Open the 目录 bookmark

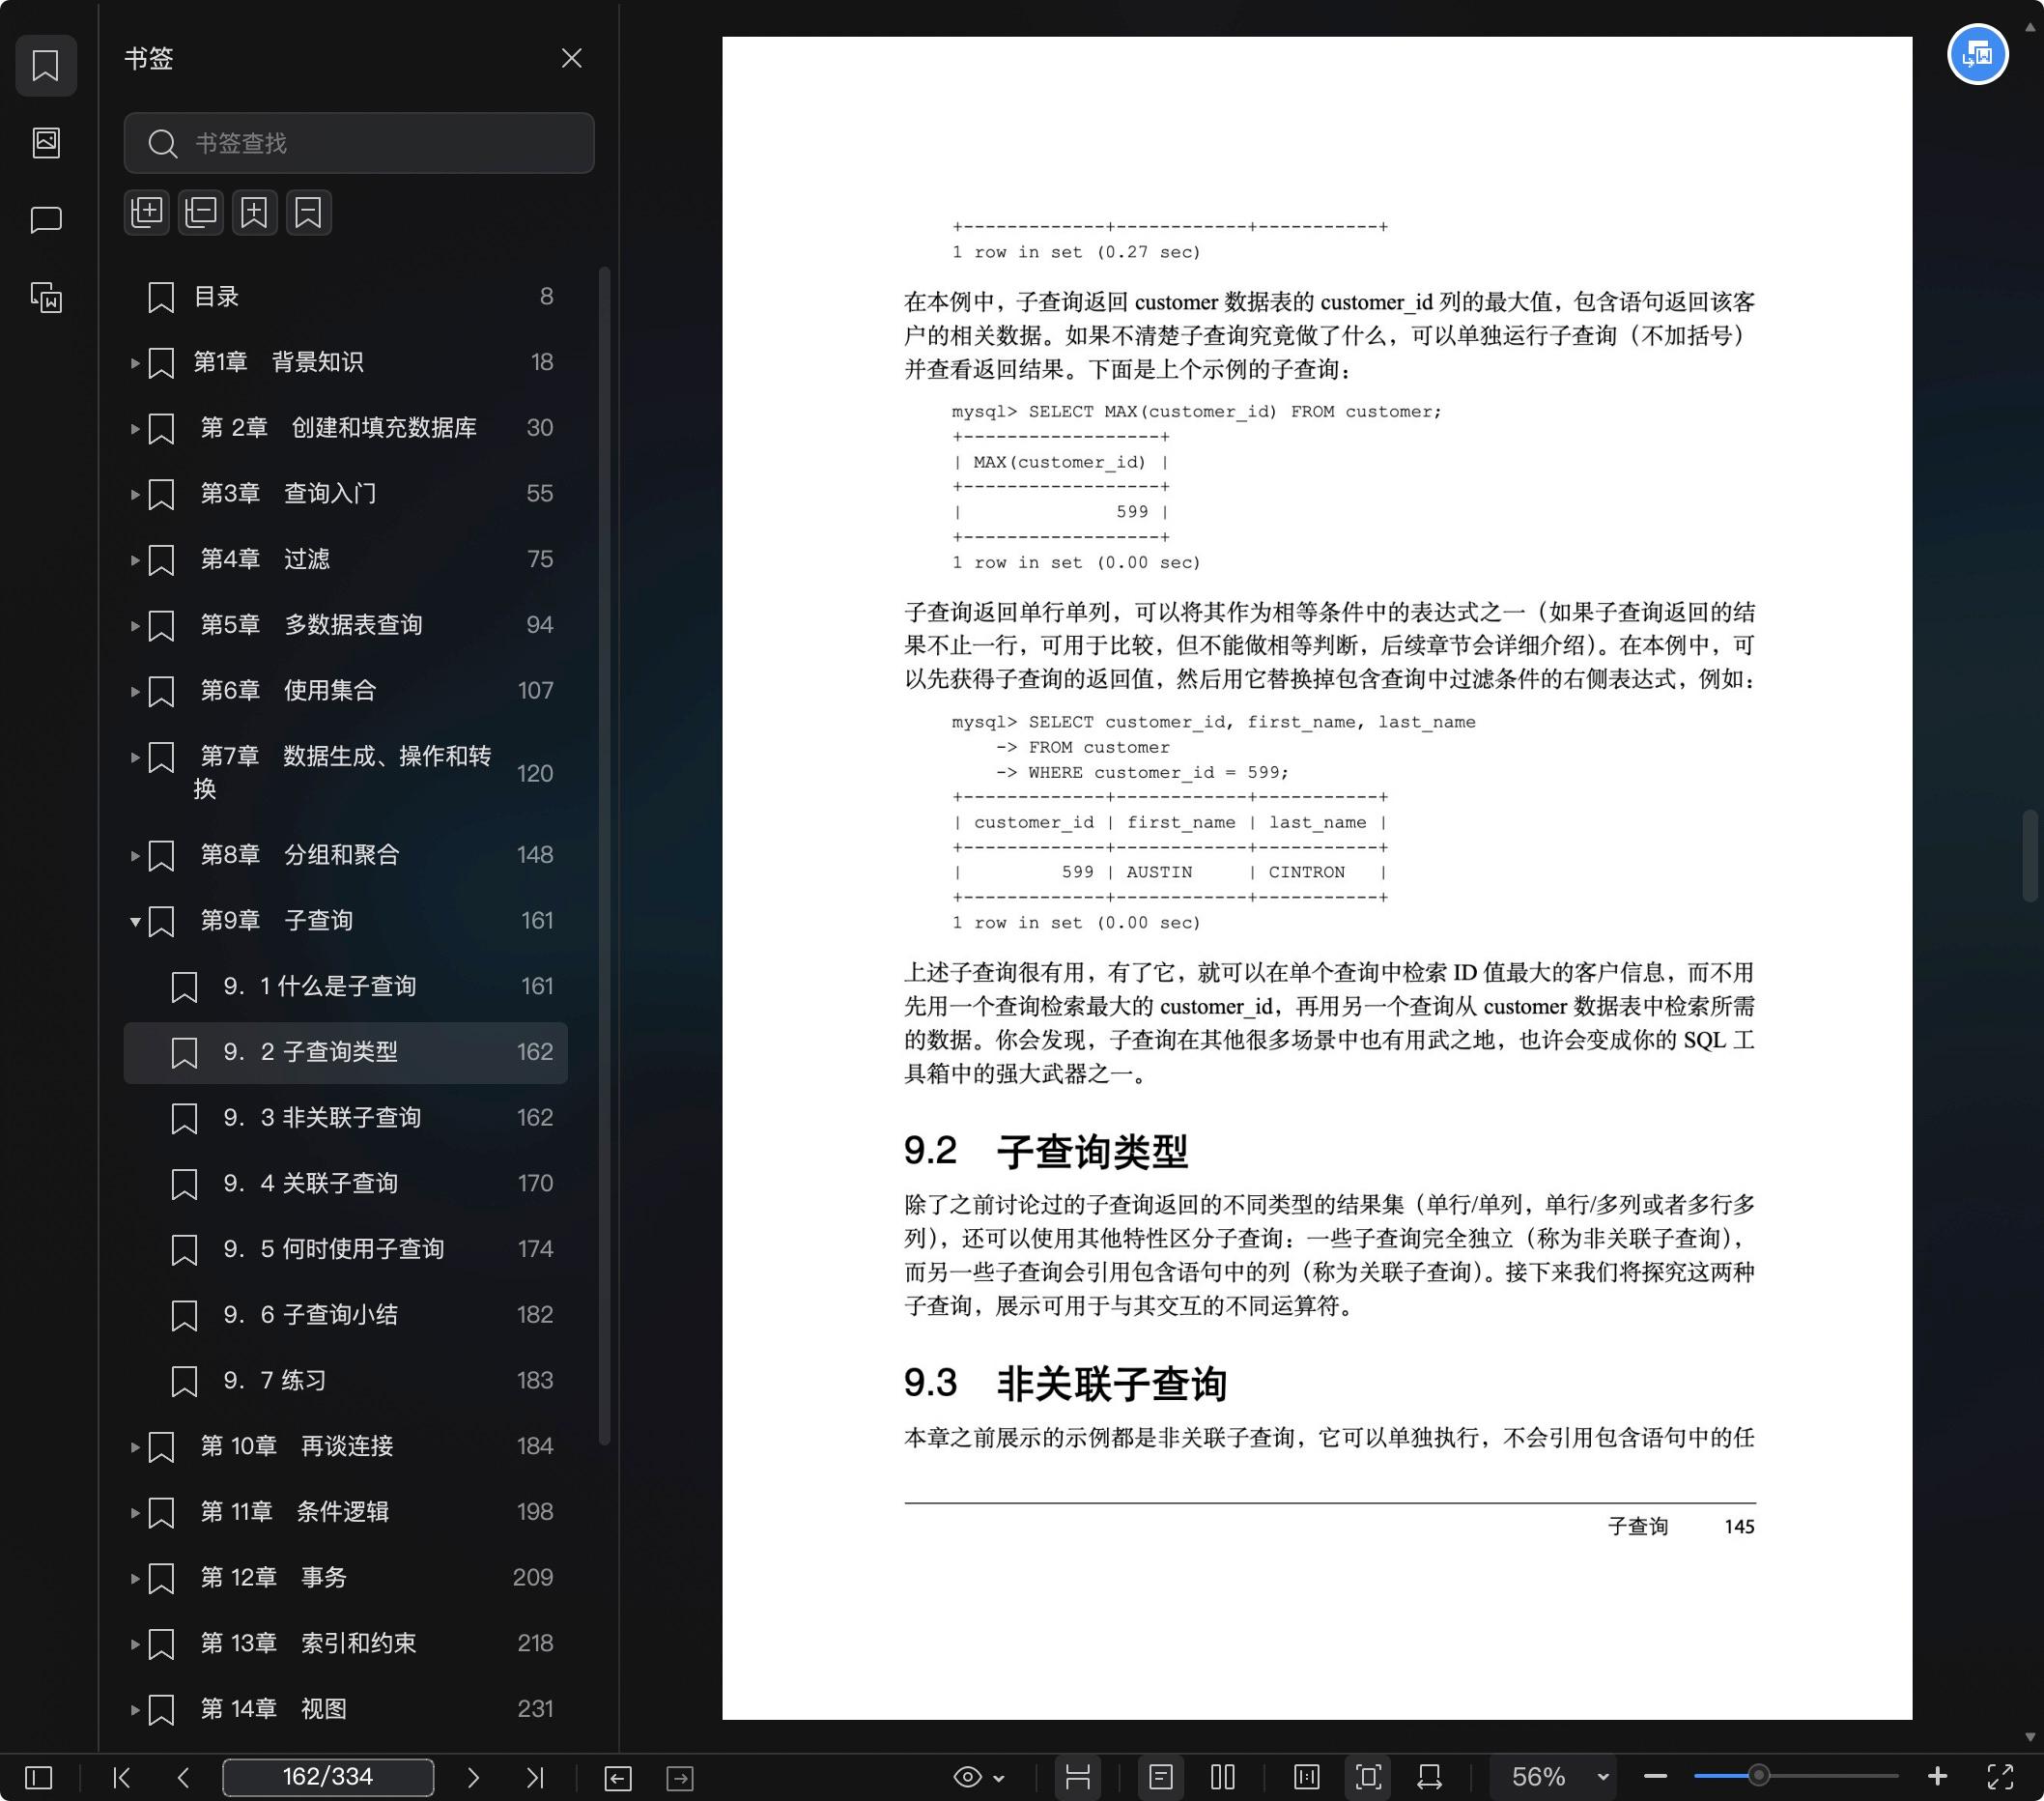point(346,297)
